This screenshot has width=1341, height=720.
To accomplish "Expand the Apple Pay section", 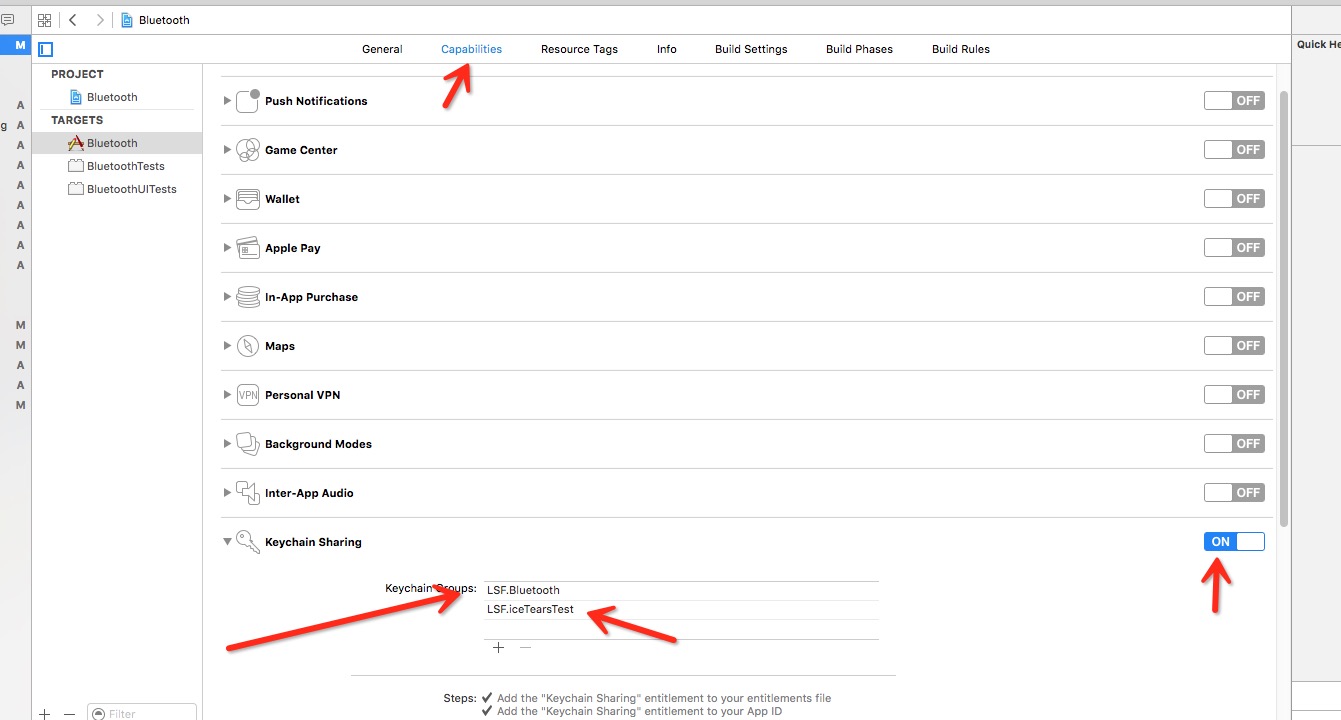I will tap(228, 248).
